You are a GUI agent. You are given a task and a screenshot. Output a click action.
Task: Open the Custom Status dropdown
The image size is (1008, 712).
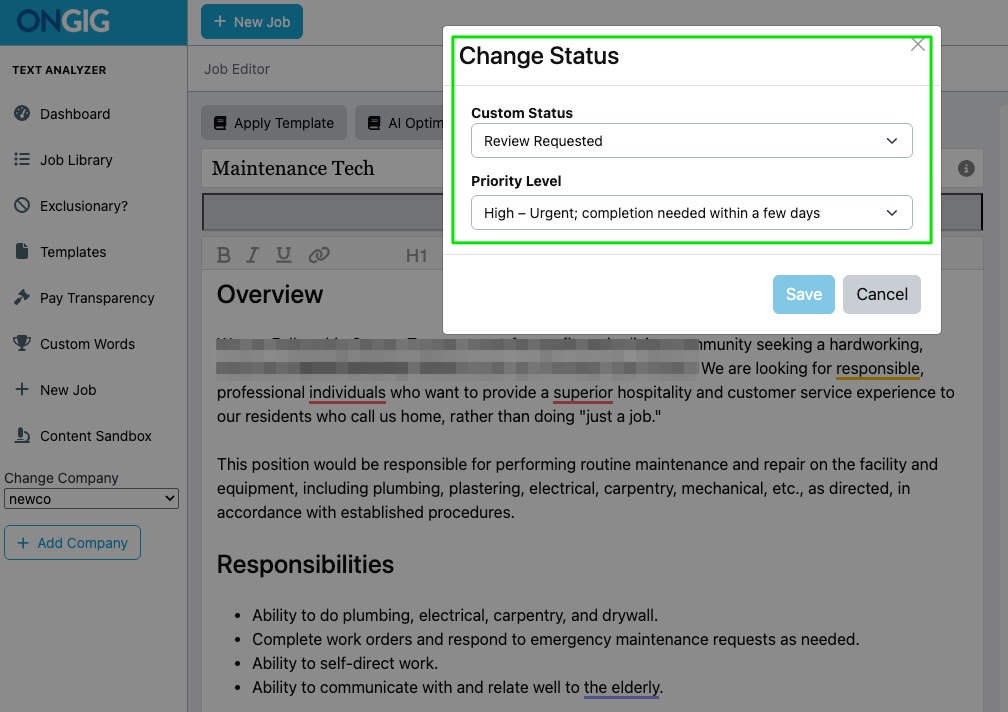point(691,141)
